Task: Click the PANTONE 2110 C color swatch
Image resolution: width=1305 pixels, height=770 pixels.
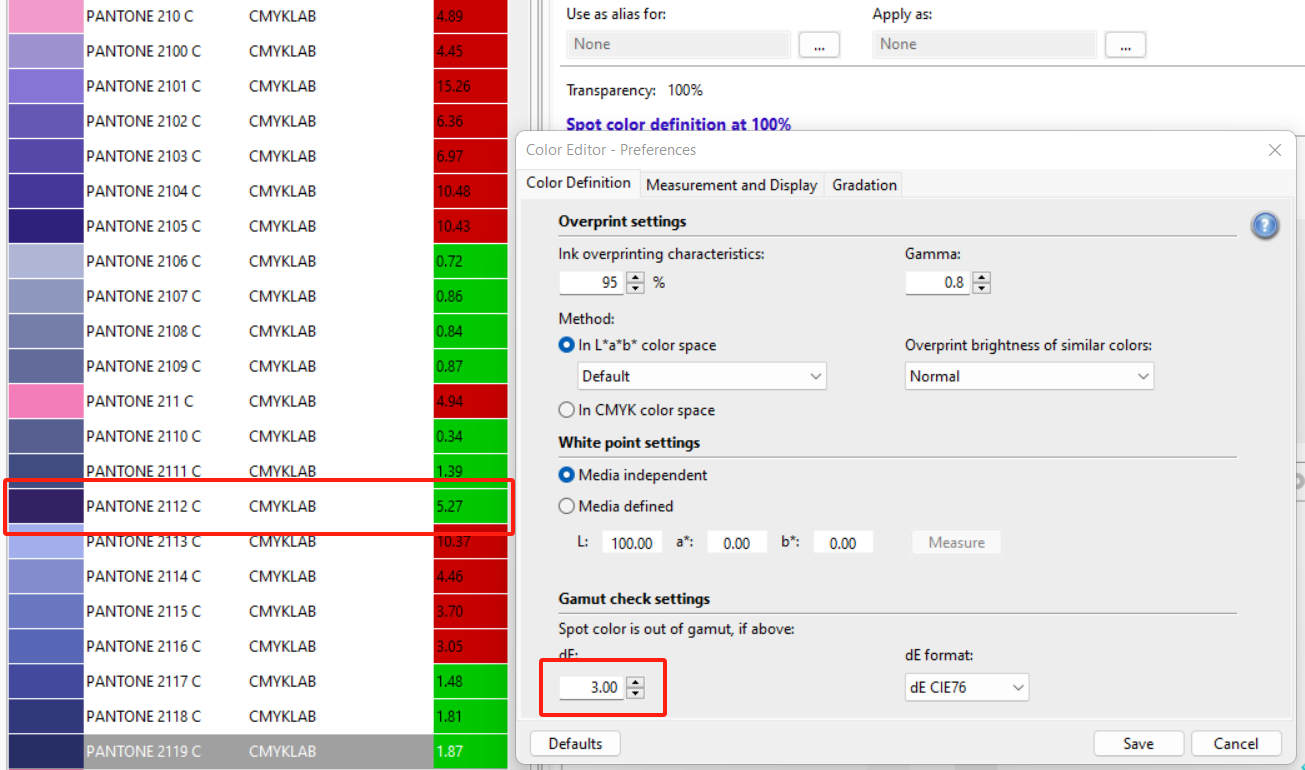Action: tap(44, 436)
